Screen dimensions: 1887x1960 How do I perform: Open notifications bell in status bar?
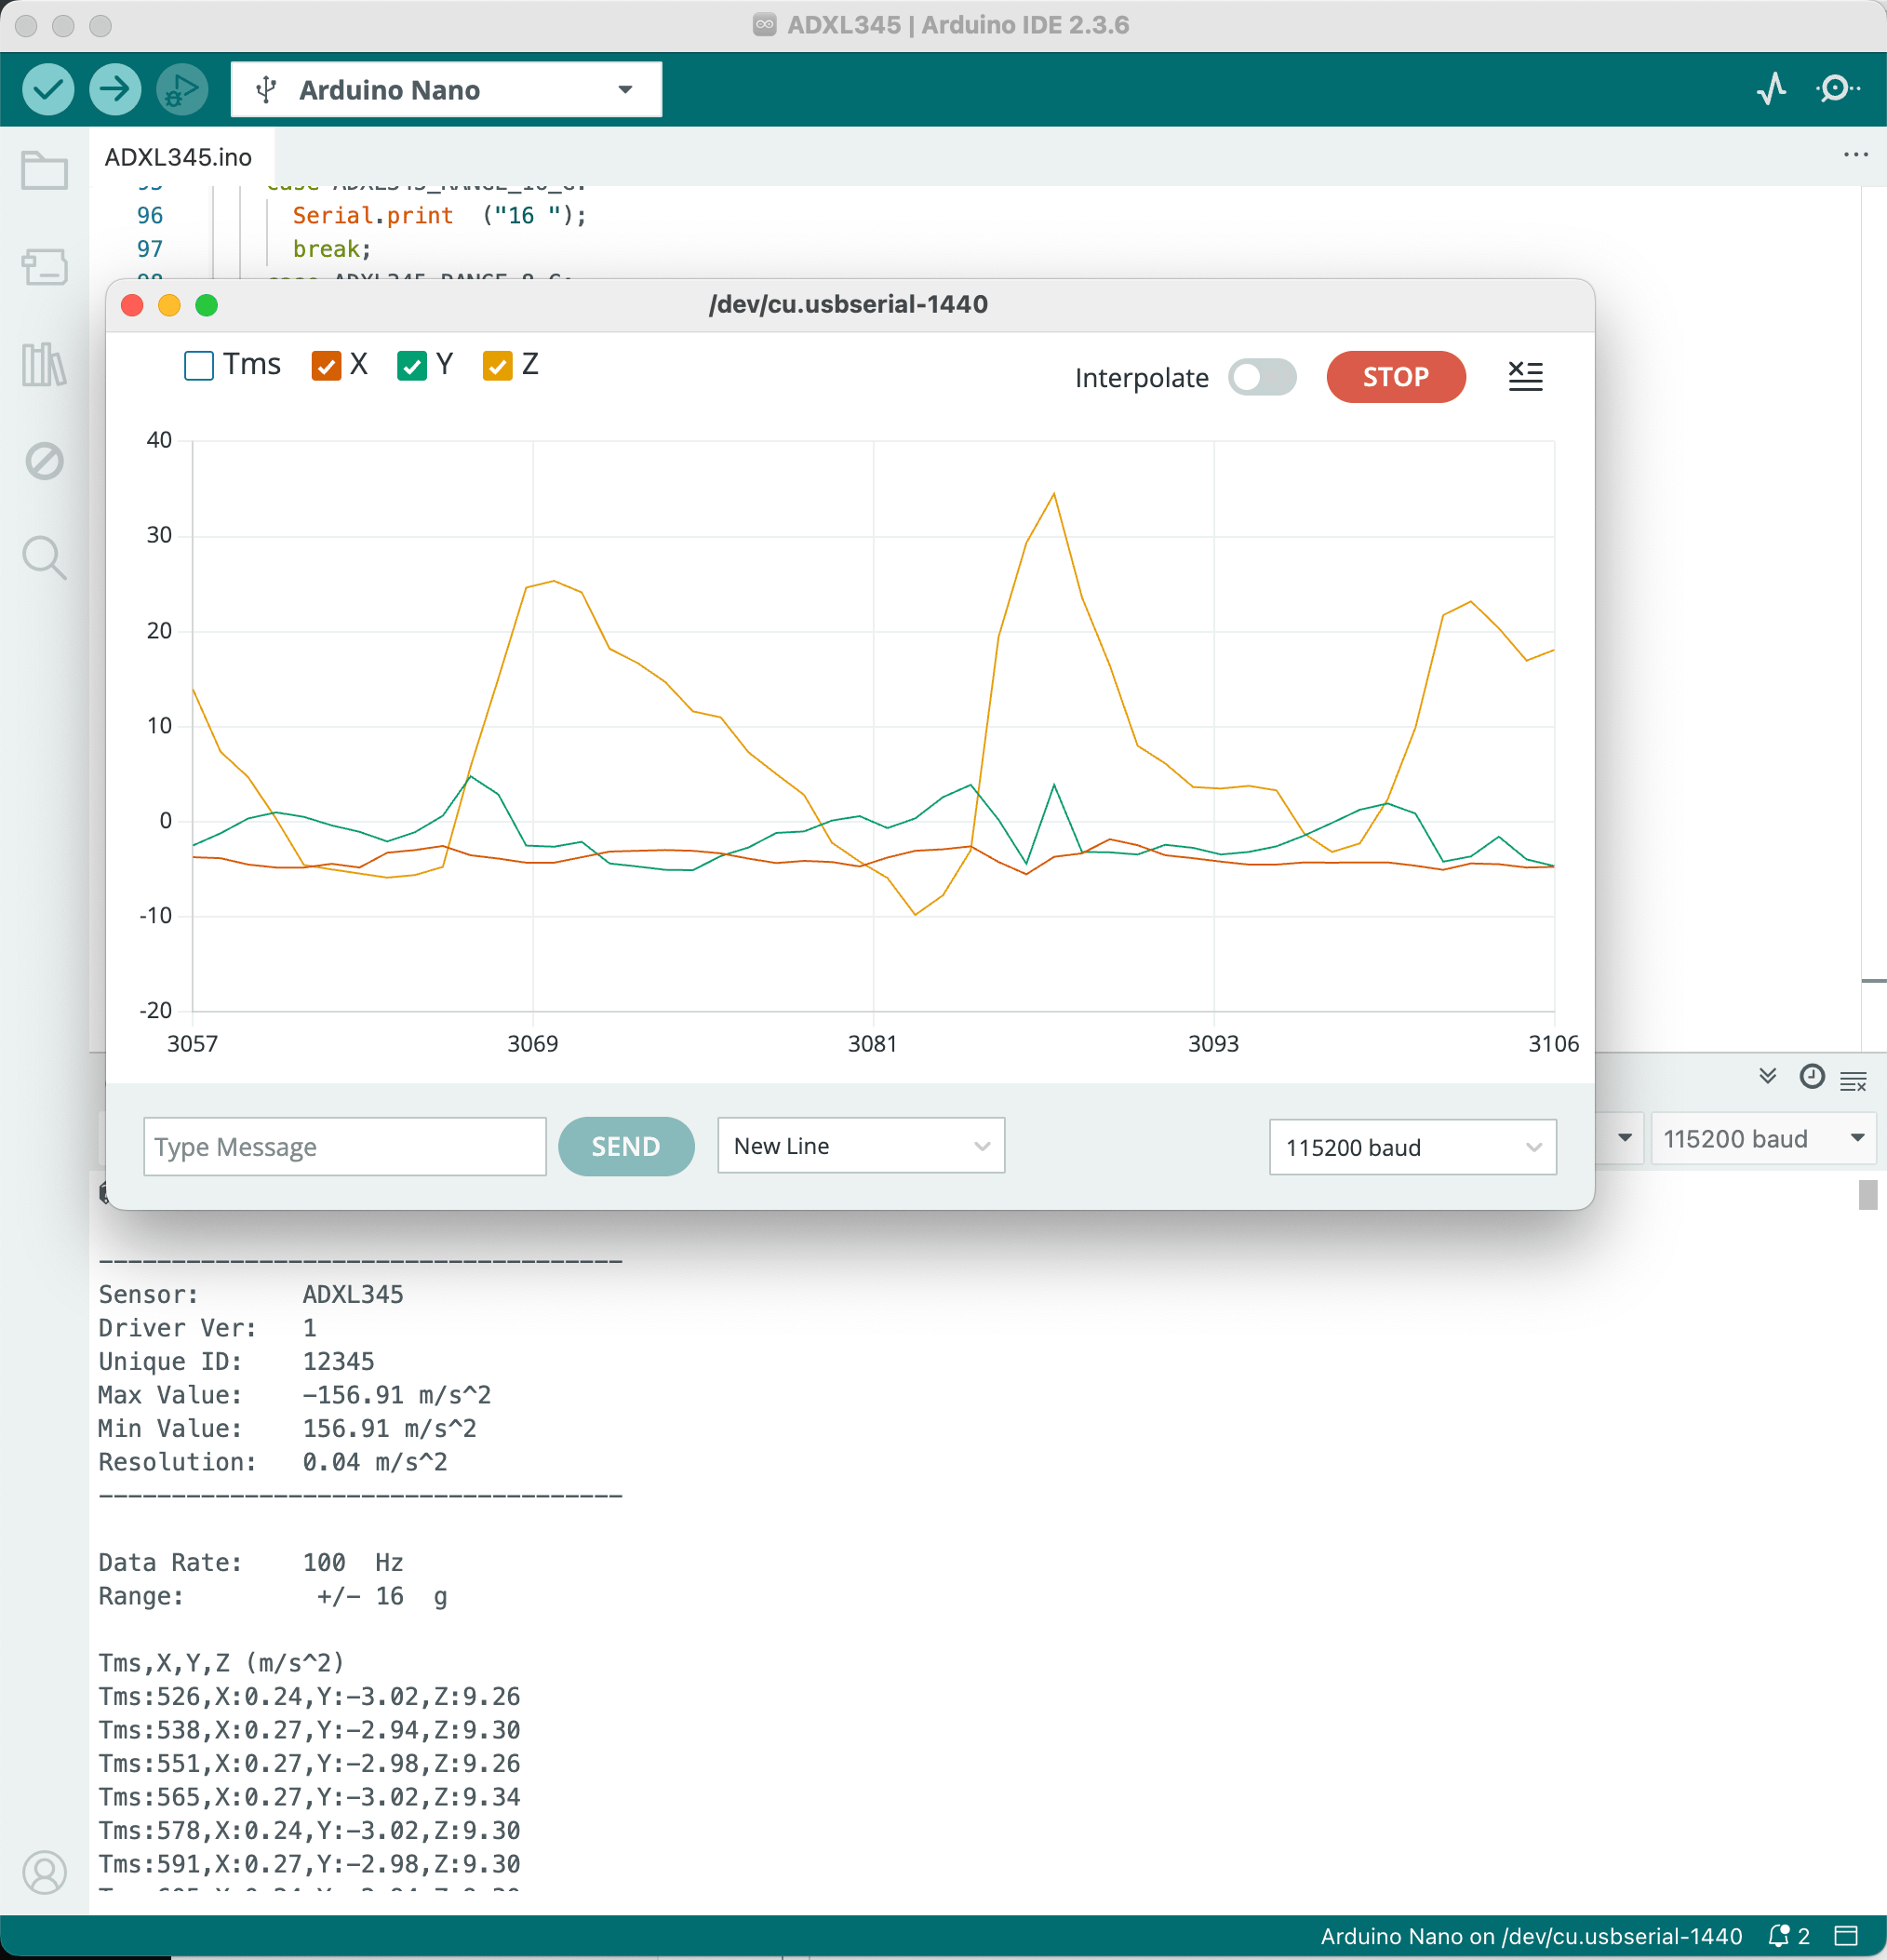[1779, 1936]
